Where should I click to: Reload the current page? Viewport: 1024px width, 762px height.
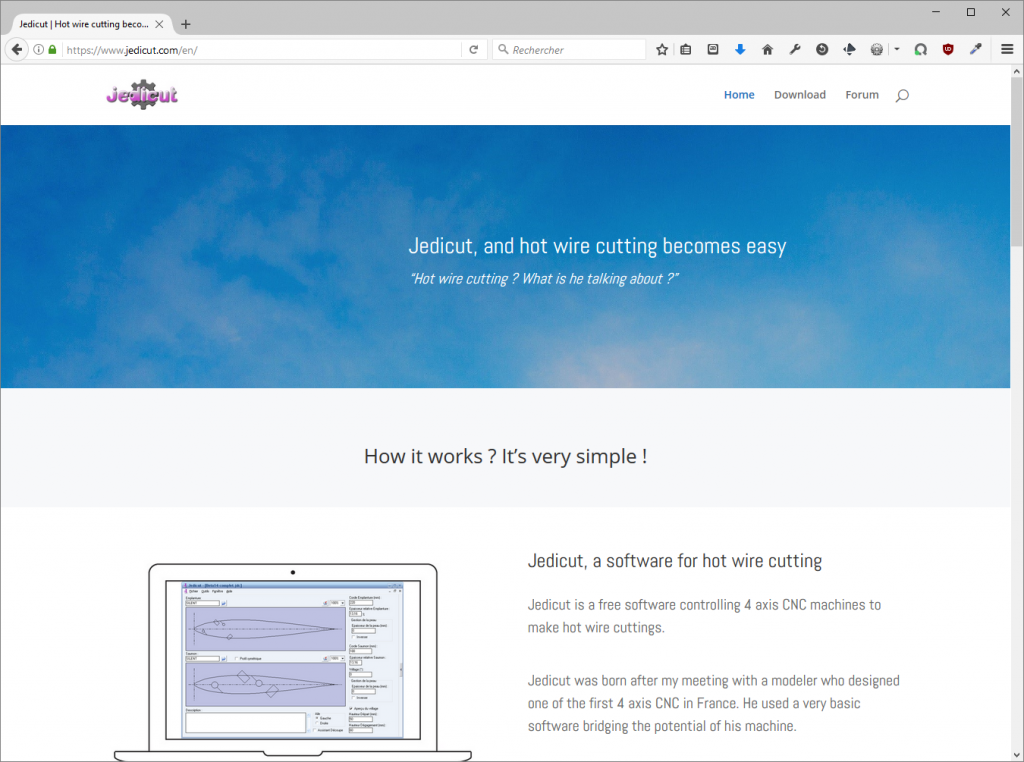pos(473,50)
